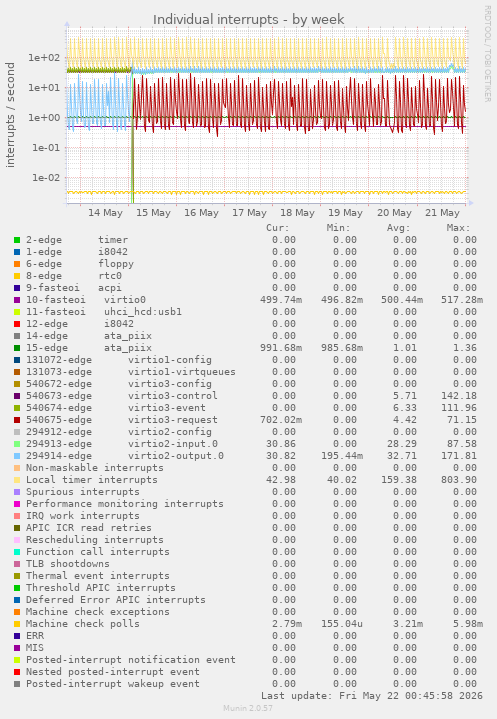The image size is (497, 719).
Task: Click the virtio3-control legend label
Action: point(172,396)
